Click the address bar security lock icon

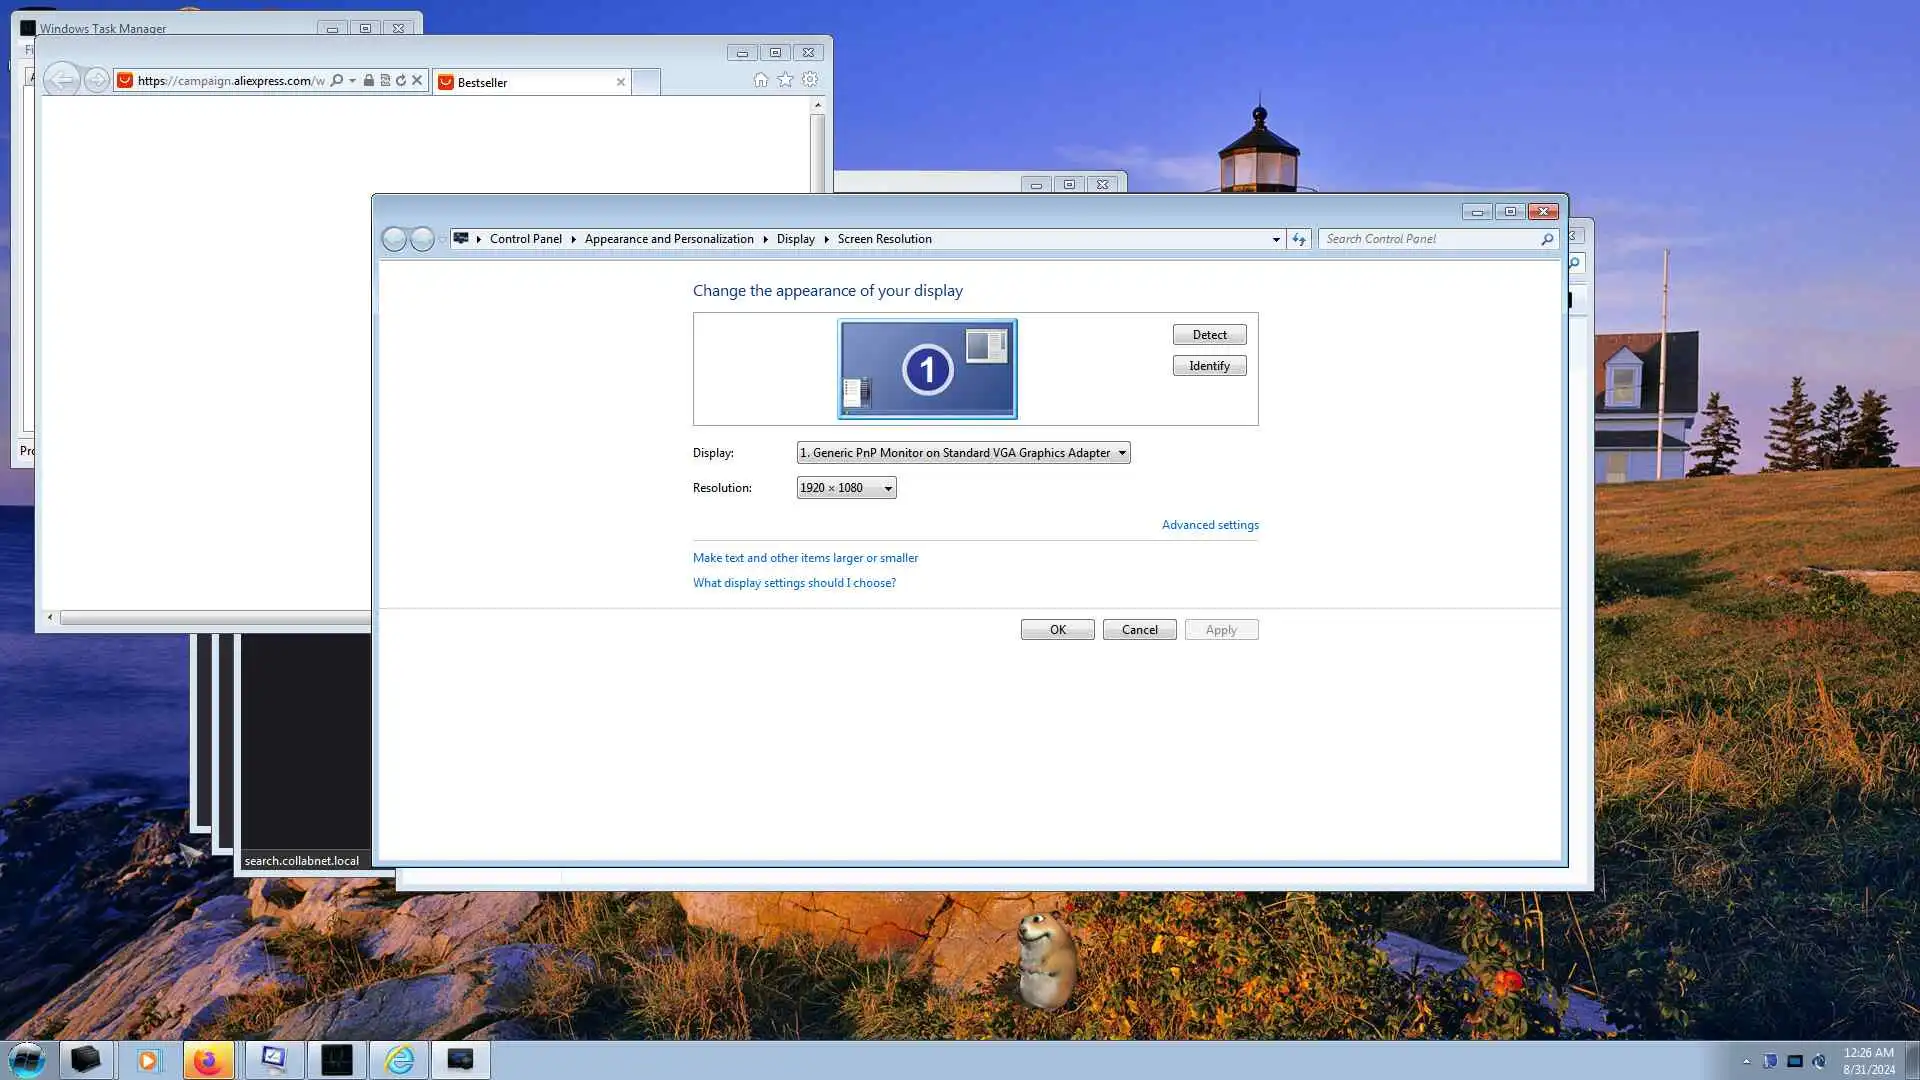tap(369, 81)
